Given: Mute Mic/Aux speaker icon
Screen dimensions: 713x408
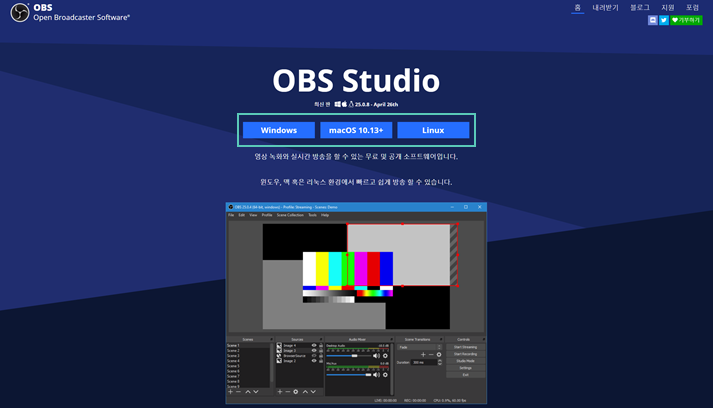Looking at the screenshot, I should 376,375.
